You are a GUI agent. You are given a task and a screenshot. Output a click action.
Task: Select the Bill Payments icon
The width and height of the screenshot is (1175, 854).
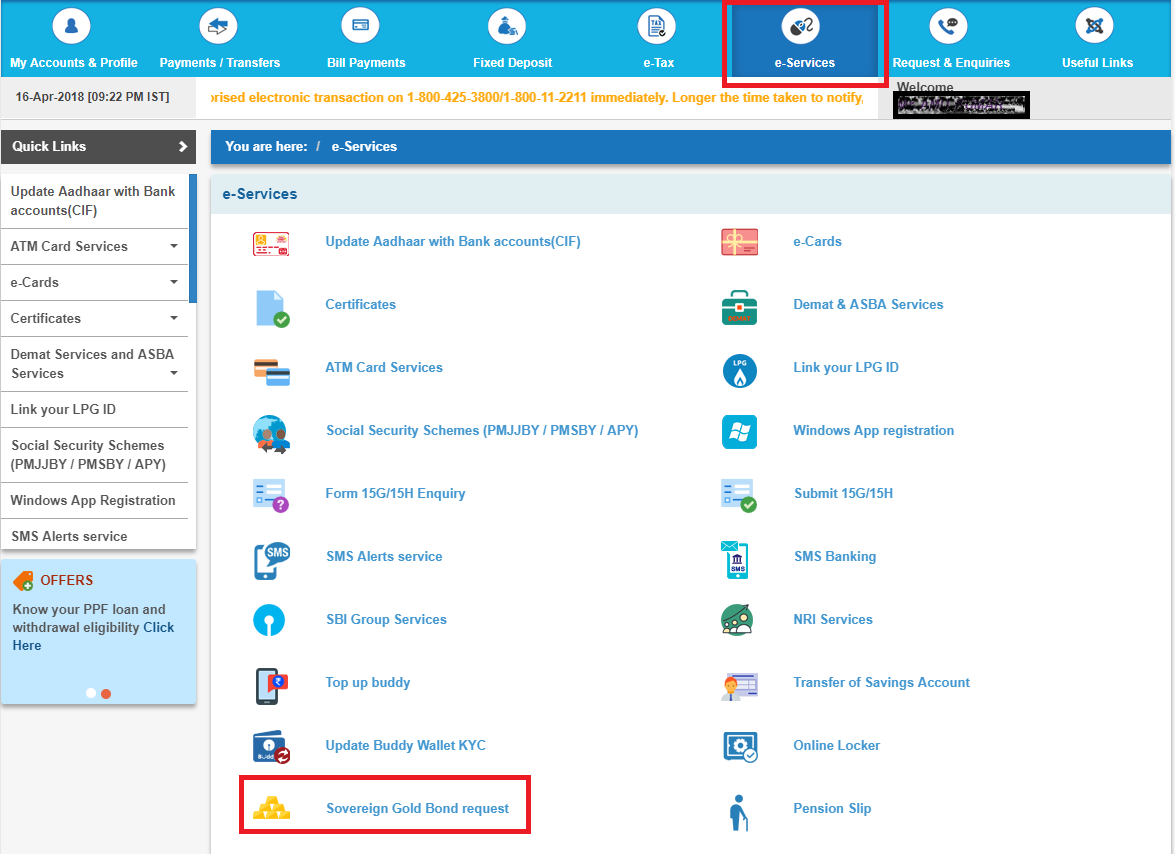(360, 26)
